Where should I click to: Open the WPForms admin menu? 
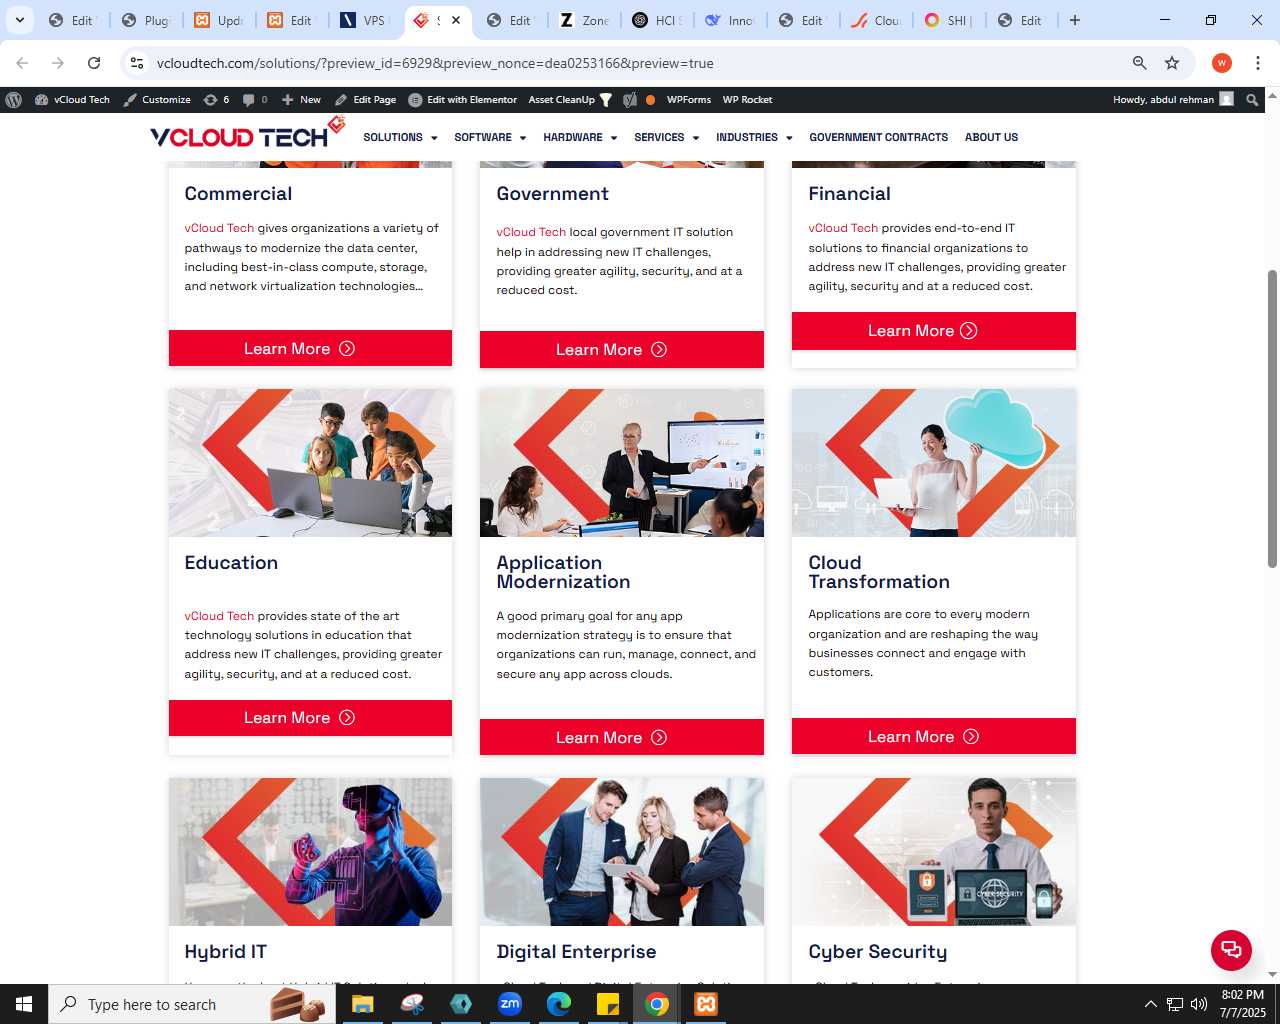689,100
